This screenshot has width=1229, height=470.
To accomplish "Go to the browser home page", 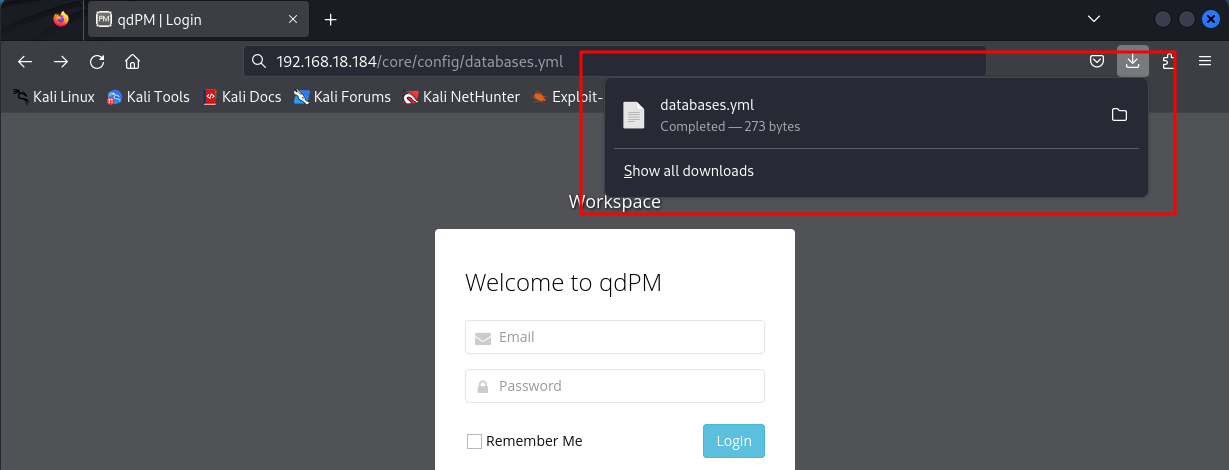I will pos(132,61).
